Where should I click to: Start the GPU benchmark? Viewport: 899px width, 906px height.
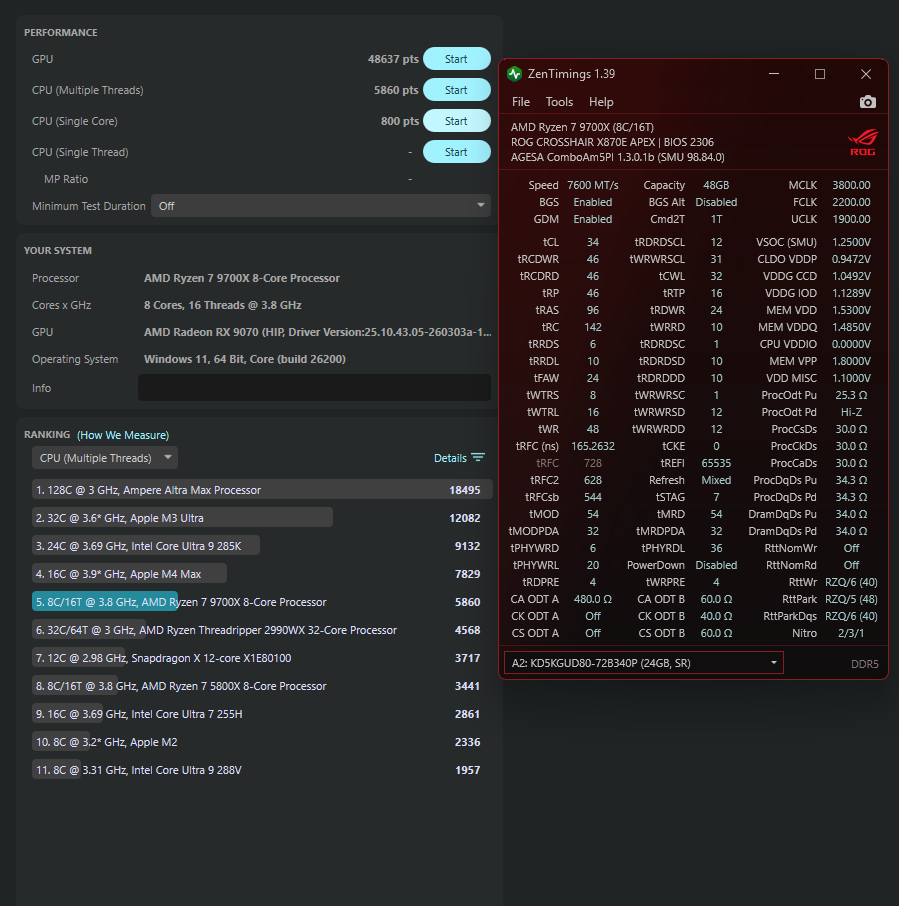pos(456,59)
